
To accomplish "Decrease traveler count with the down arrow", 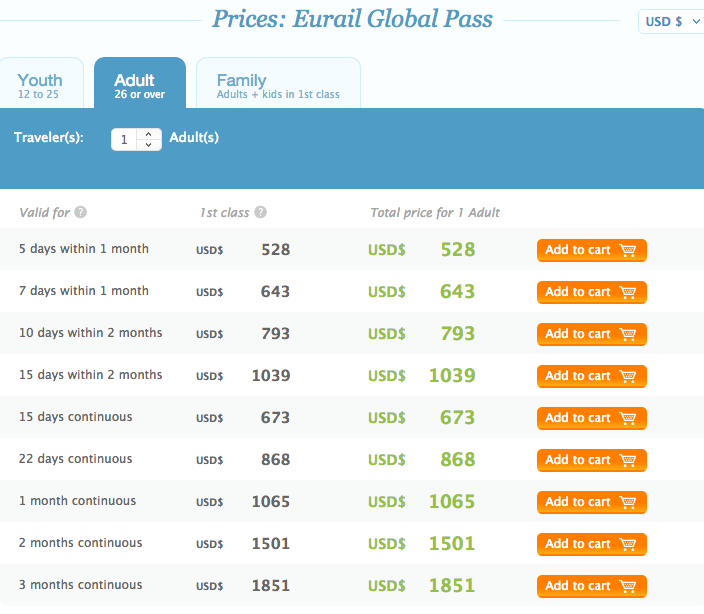I will click(x=149, y=145).
